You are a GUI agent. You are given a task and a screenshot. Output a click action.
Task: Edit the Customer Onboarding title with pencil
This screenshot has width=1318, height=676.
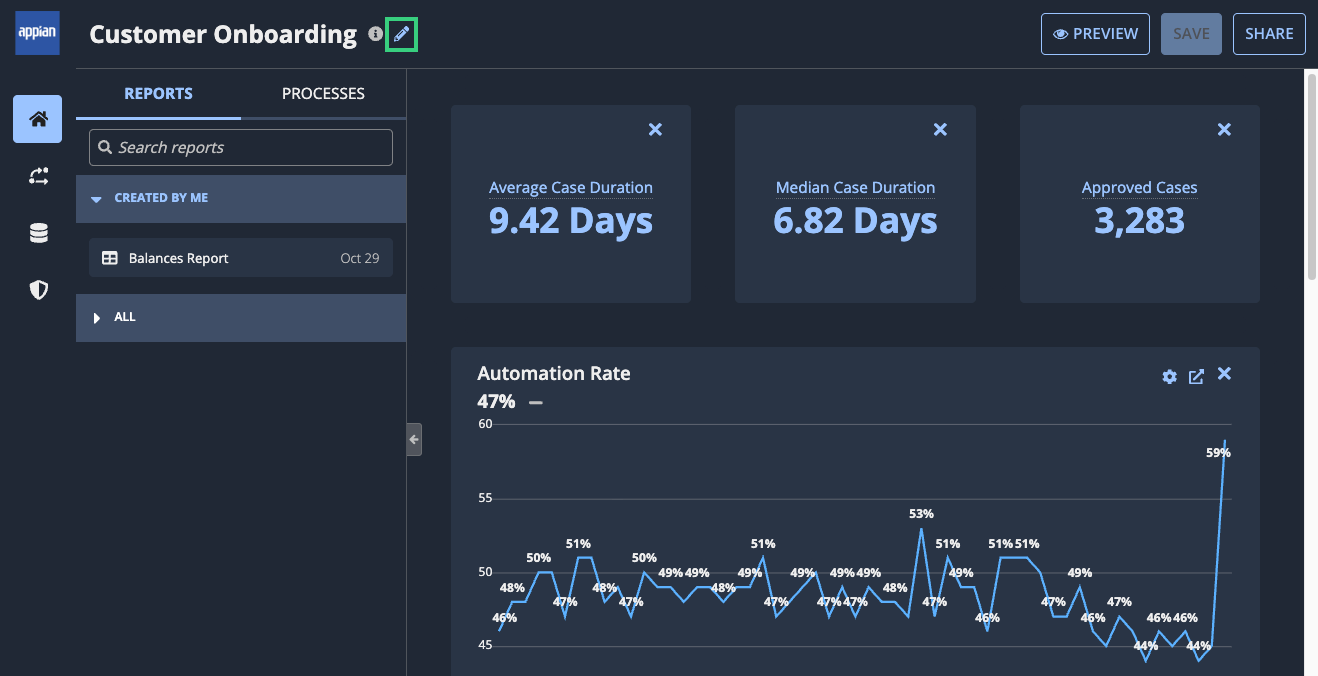coord(401,35)
